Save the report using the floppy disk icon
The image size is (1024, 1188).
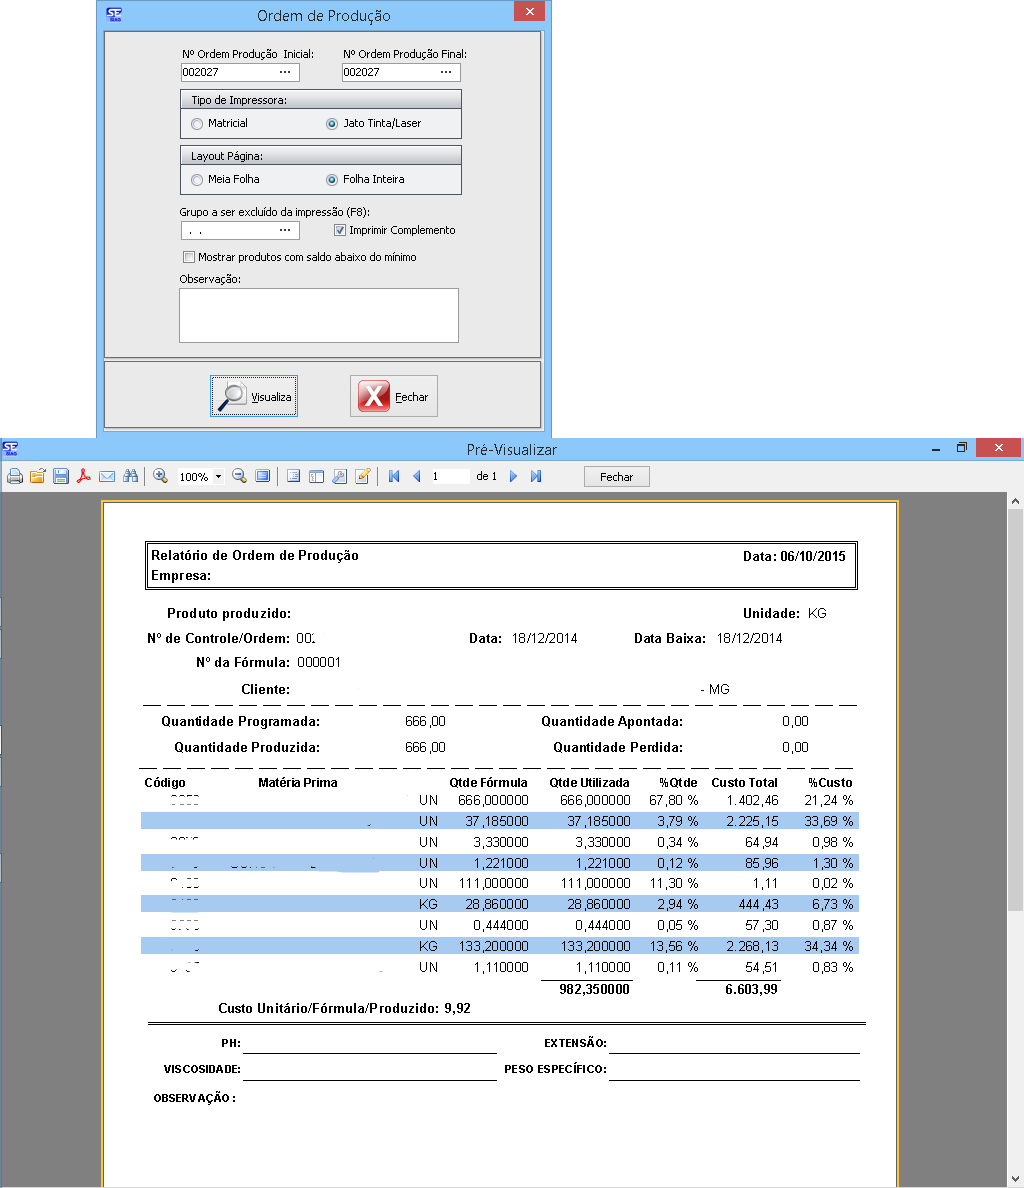point(61,477)
